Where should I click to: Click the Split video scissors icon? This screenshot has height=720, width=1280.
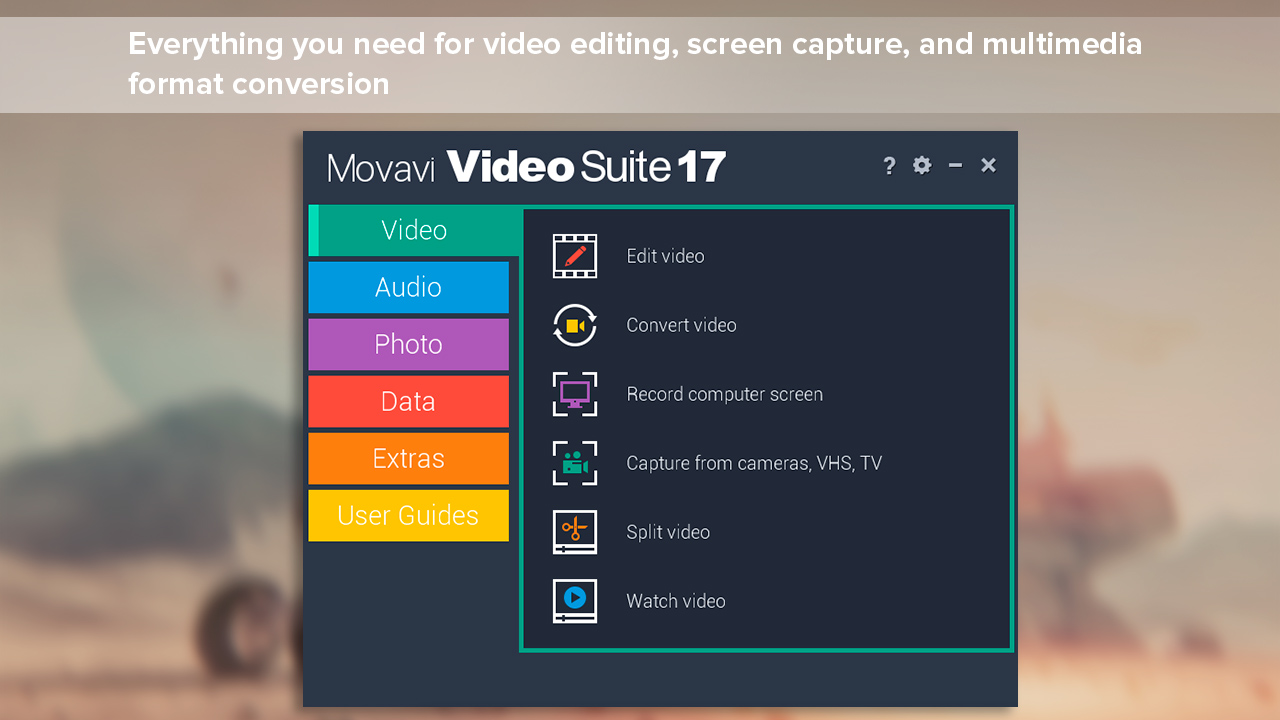tap(575, 532)
